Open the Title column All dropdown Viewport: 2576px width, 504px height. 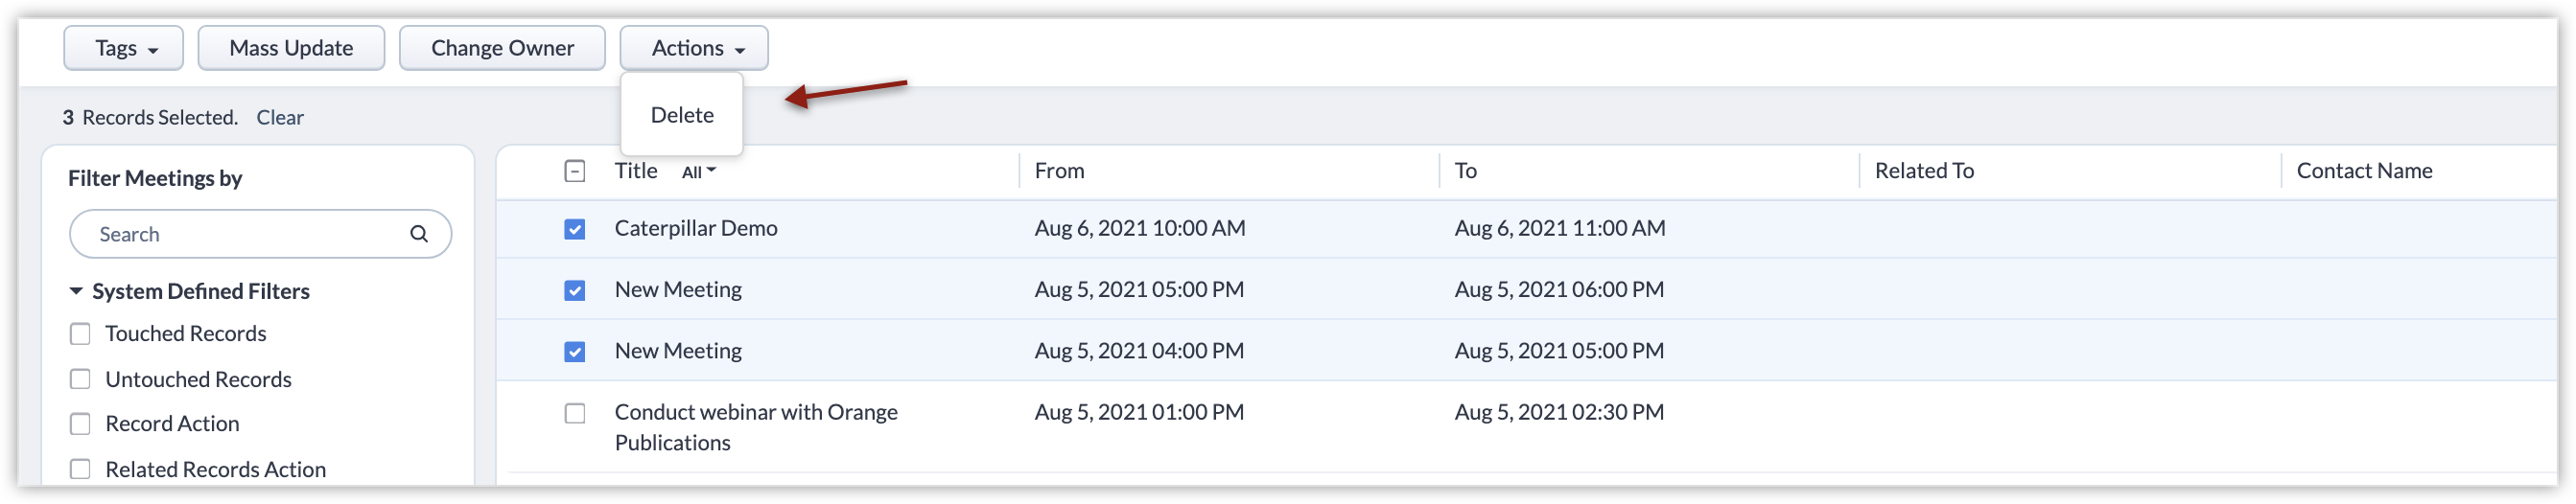click(x=698, y=172)
